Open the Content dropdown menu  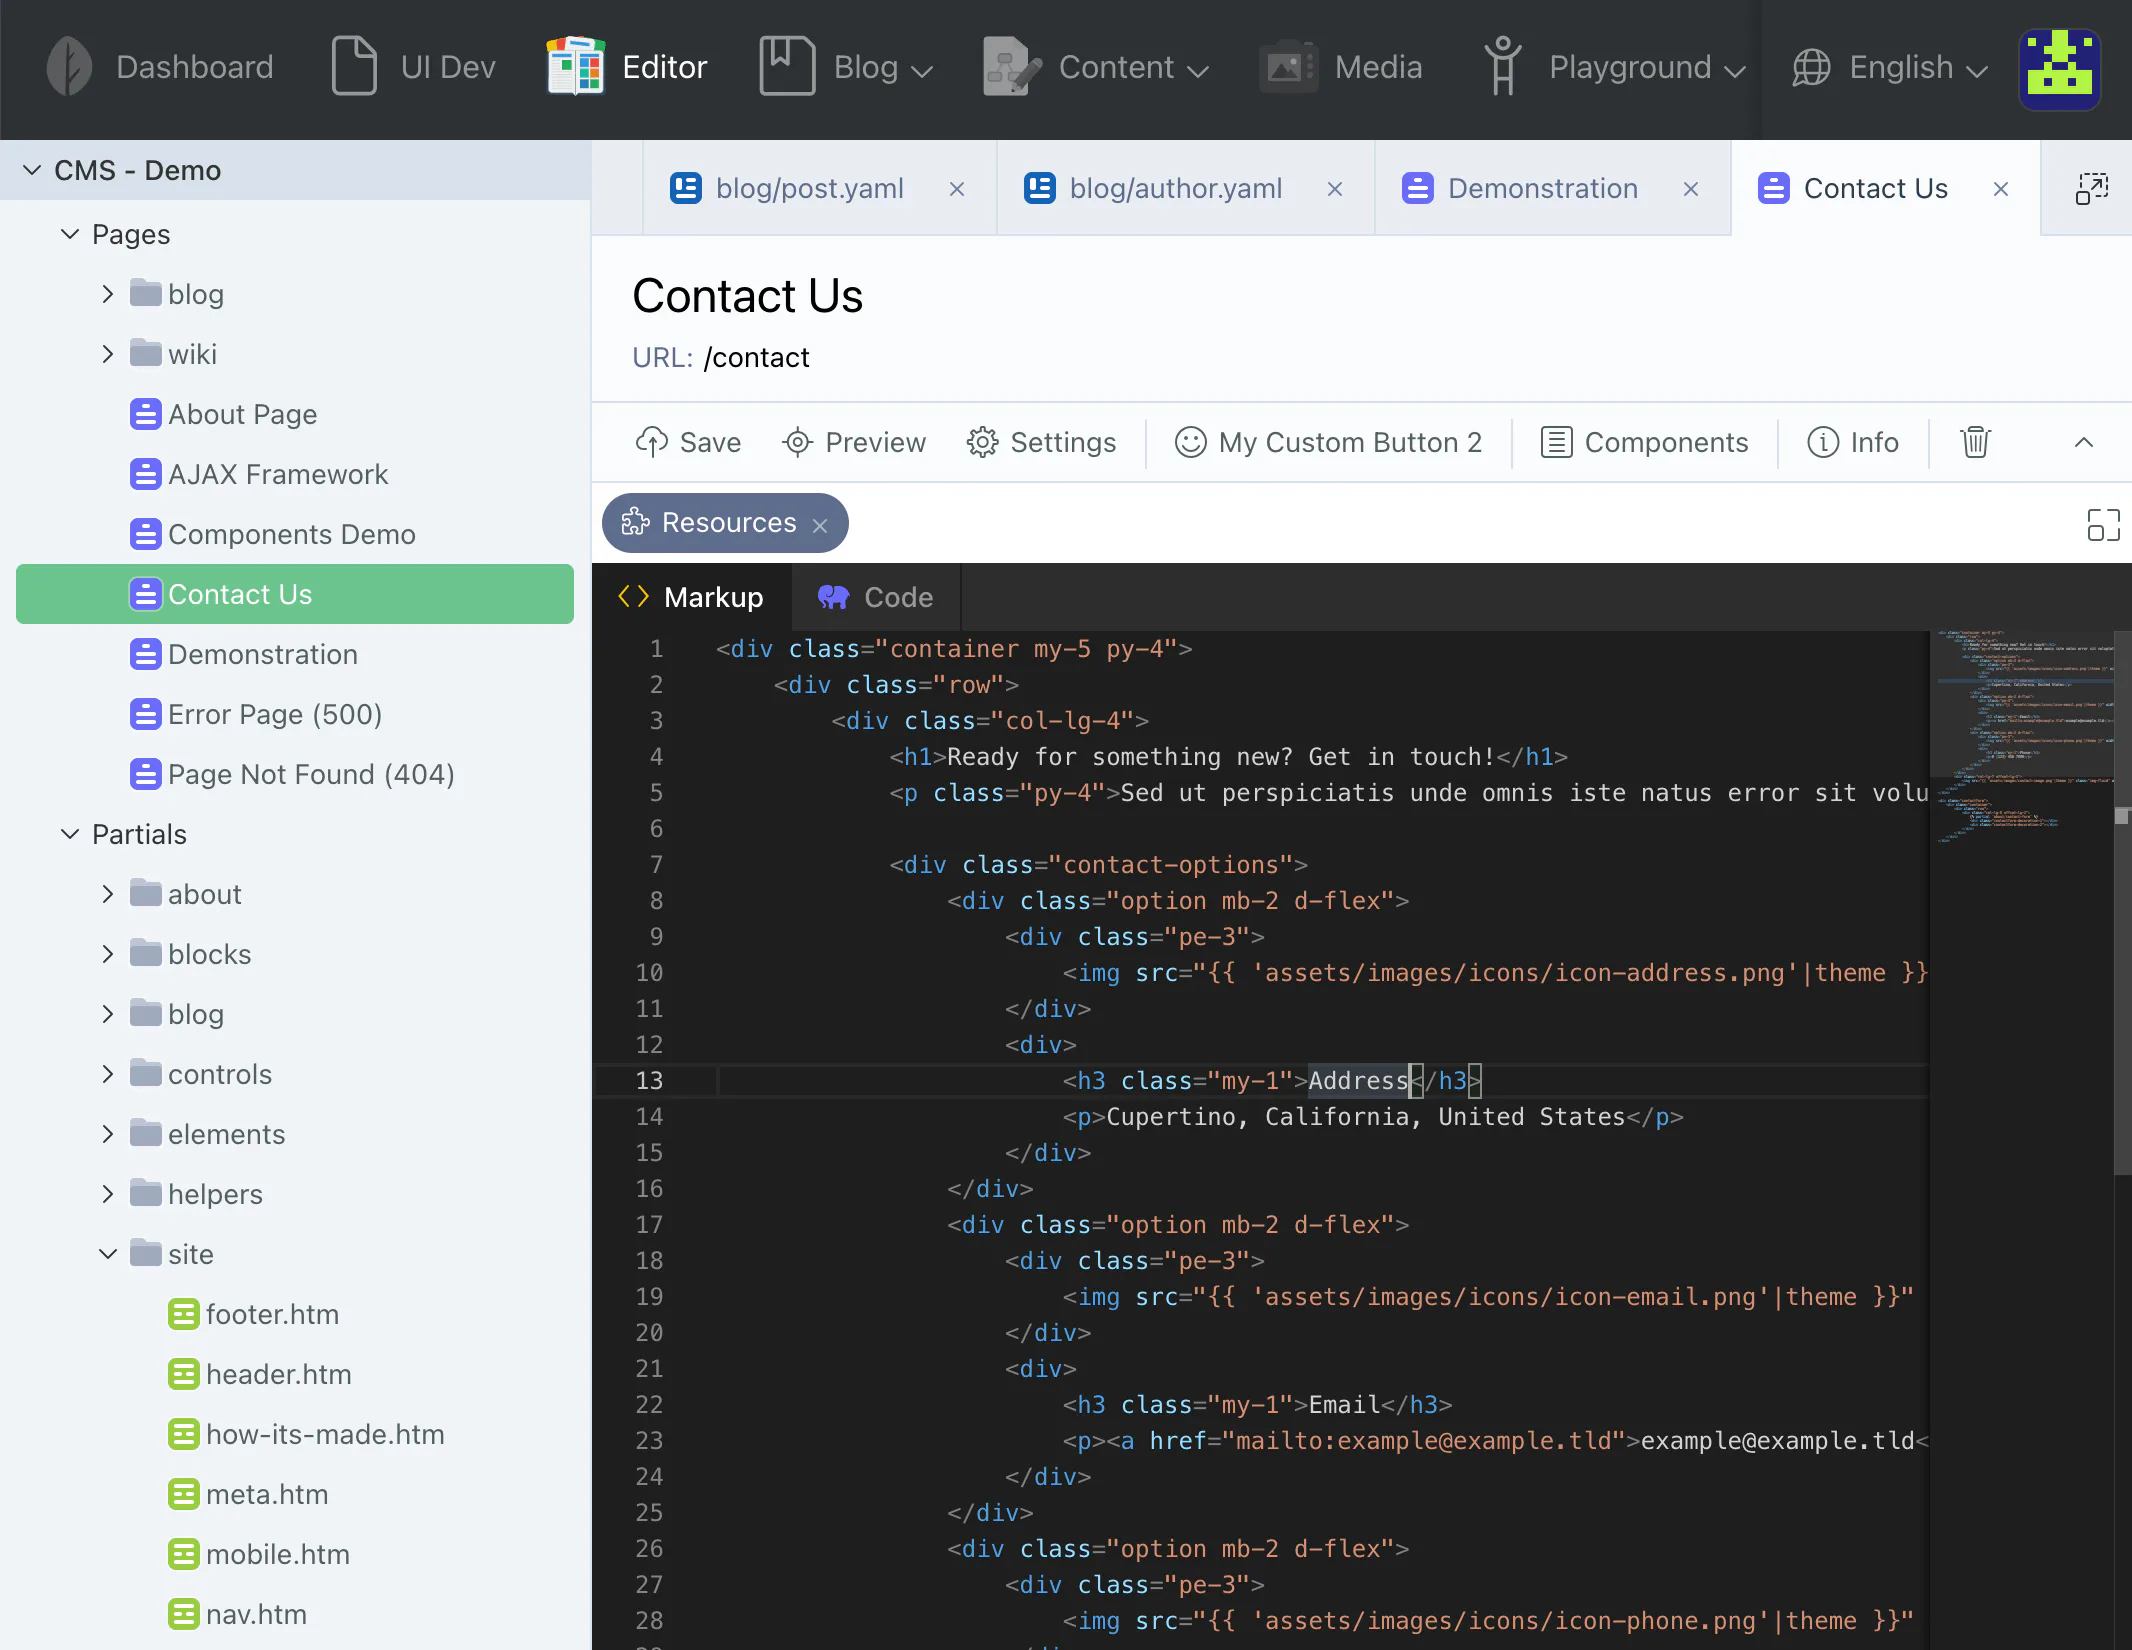(1096, 67)
